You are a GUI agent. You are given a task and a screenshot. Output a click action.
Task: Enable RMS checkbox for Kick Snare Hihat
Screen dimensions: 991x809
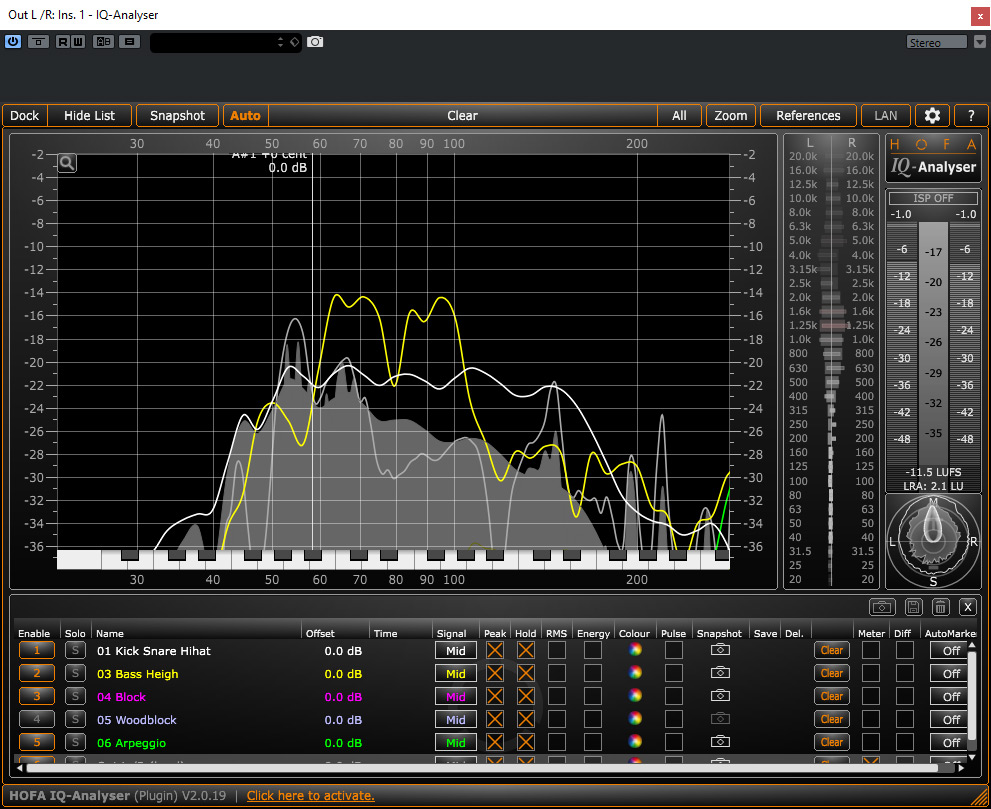click(x=556, y=650)
